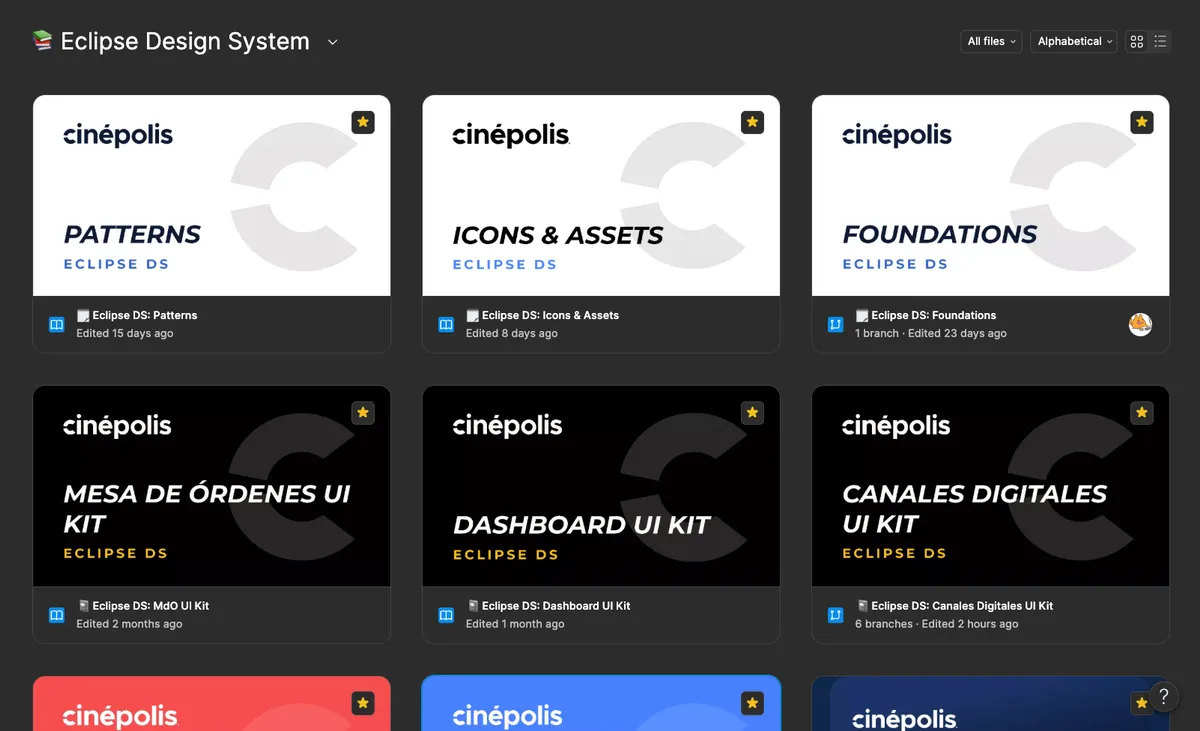
Task: Toggle star on the red Cinépolis card
Action: click(363, 703)
